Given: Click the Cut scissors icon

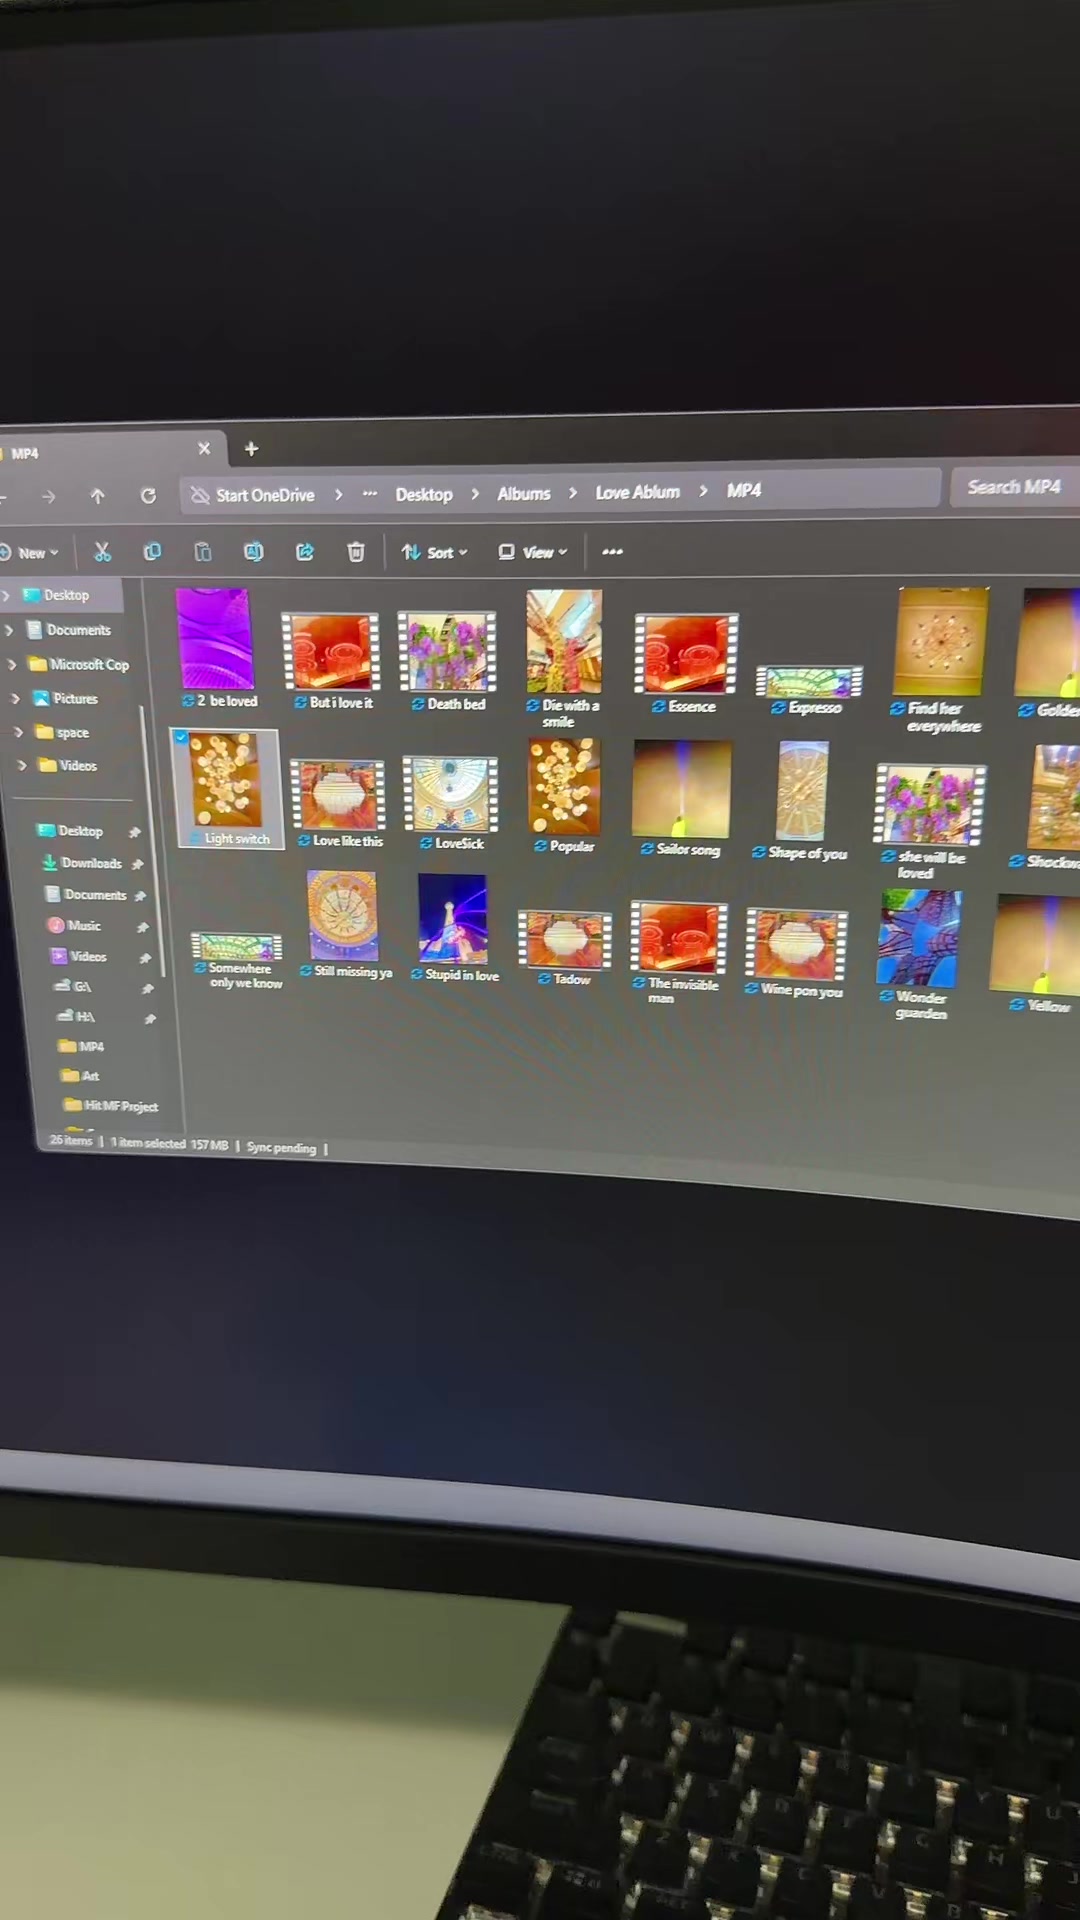Looking at the screenshot, I should point(102,552).
